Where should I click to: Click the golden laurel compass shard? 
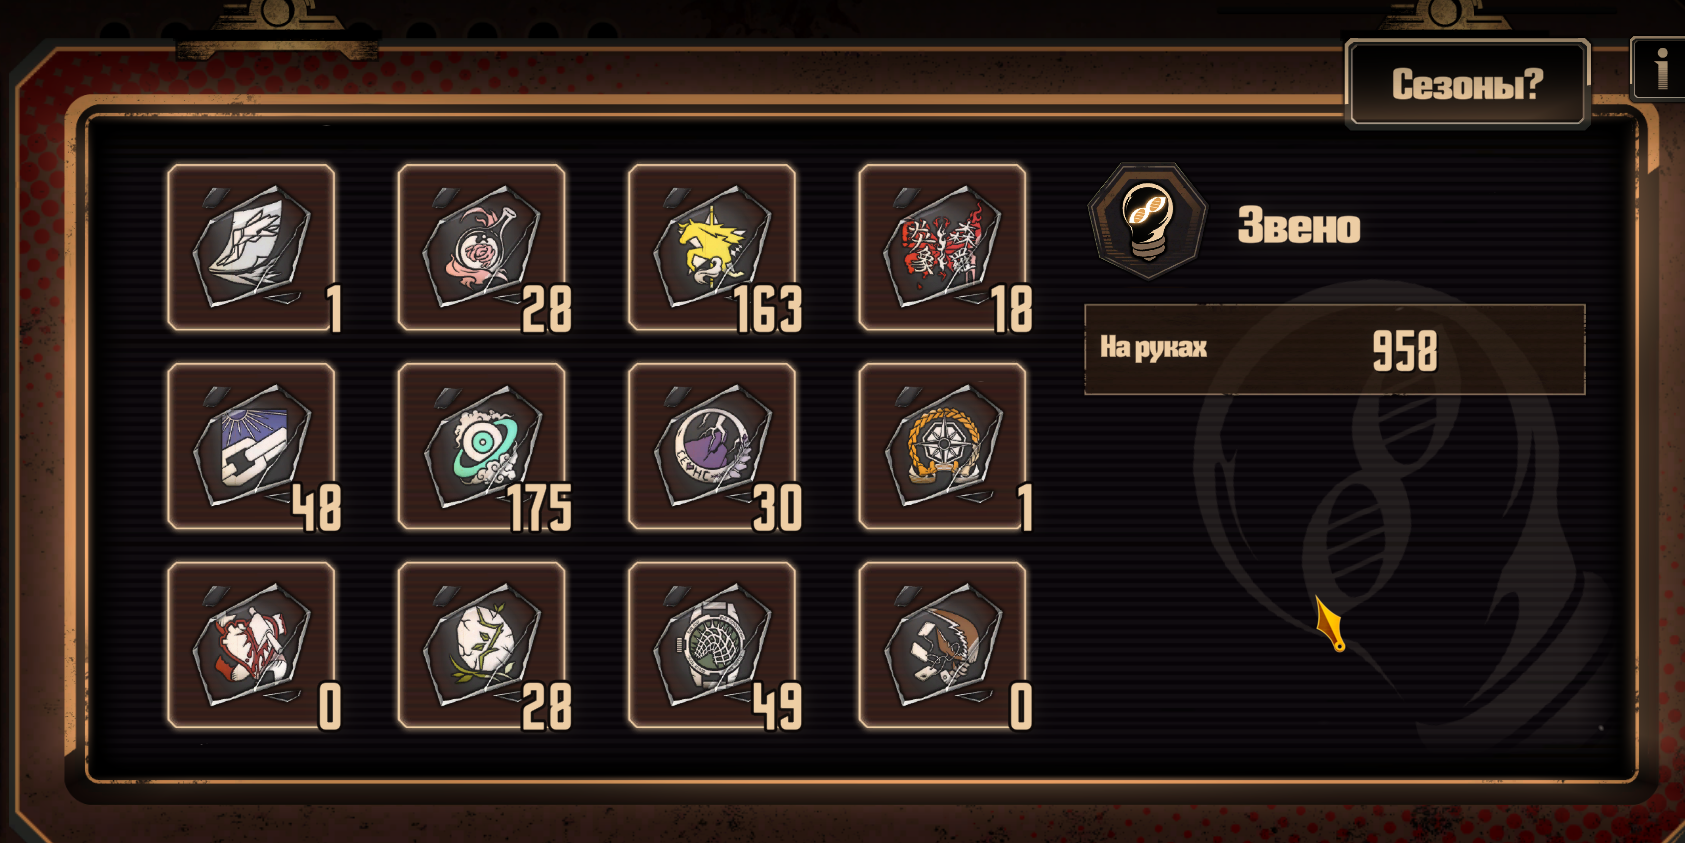coord(942,446)
